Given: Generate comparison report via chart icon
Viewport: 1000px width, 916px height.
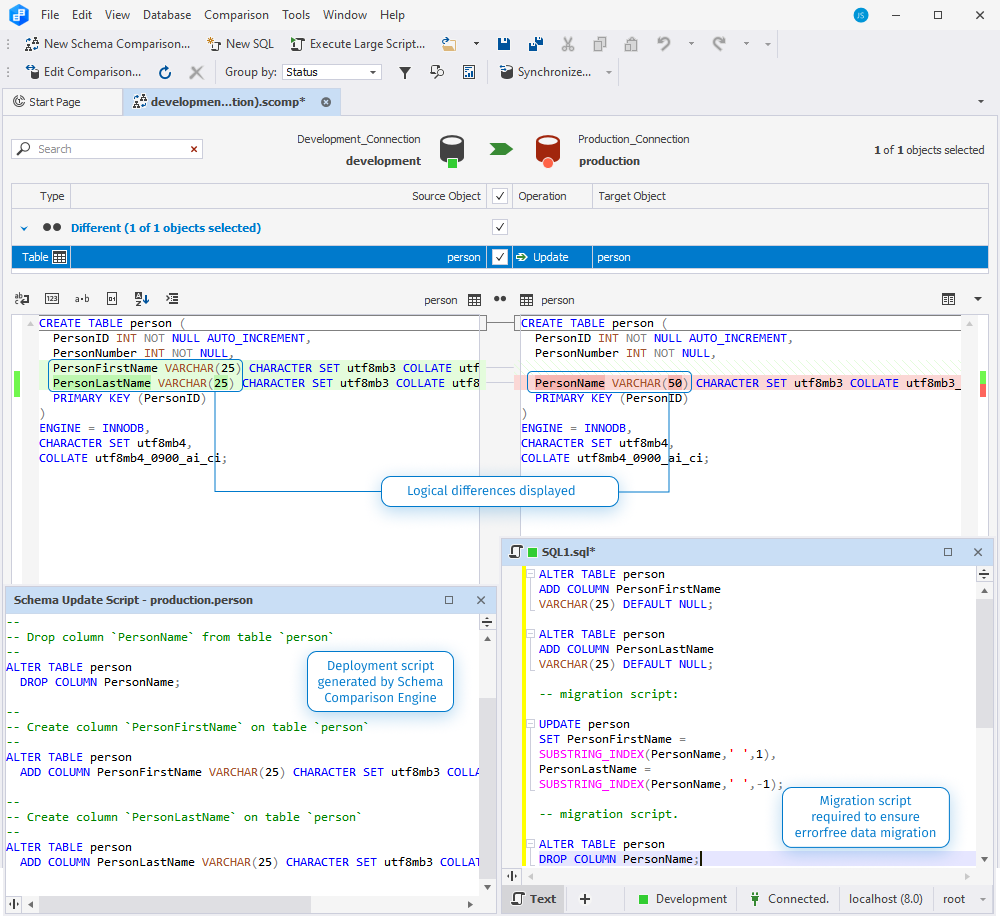Looking at the screenshot, I should 469,73.
